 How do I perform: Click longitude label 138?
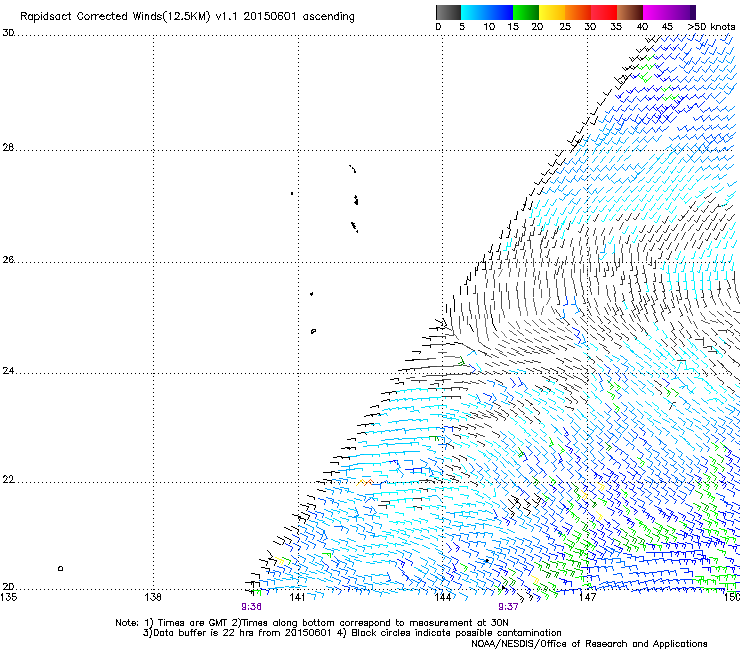(x=153, y=597)
